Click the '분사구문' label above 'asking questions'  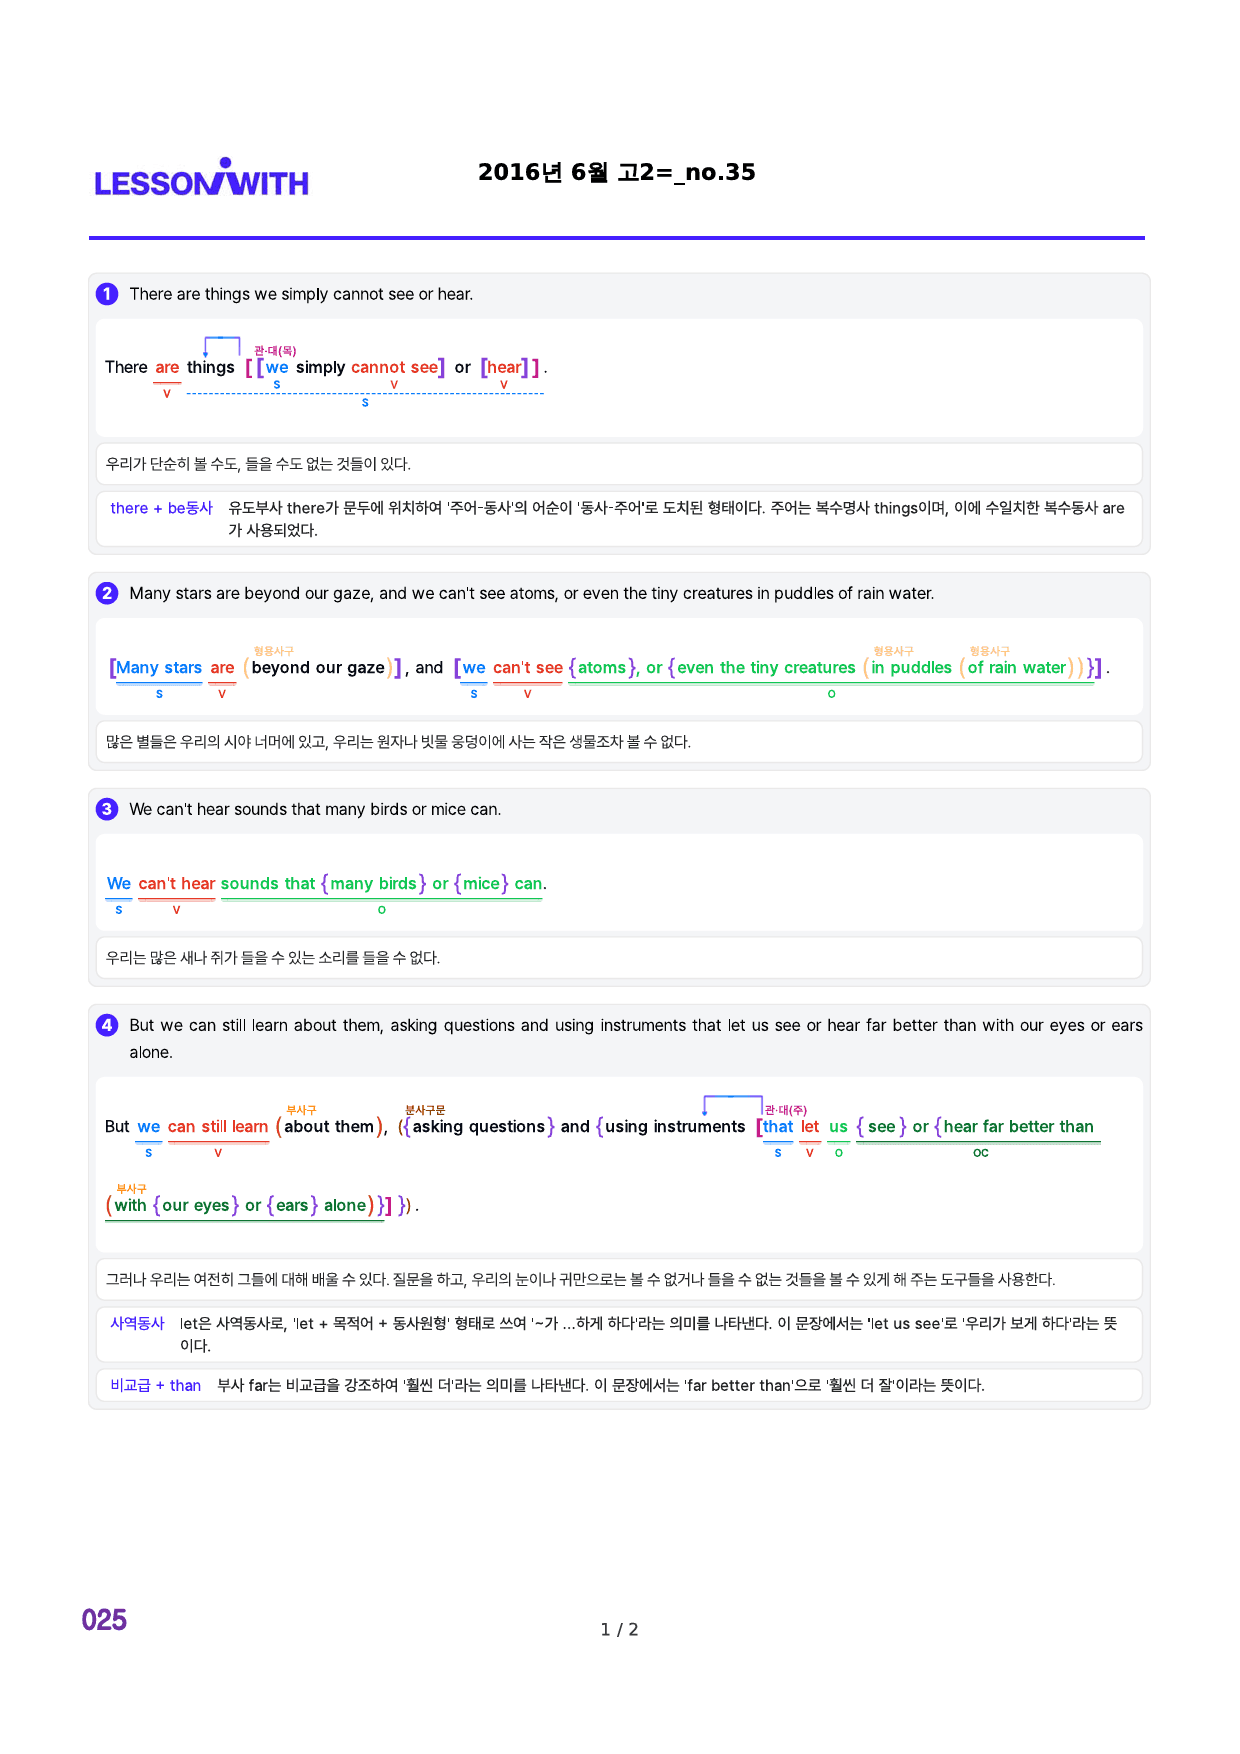[x=425, y=1110]
